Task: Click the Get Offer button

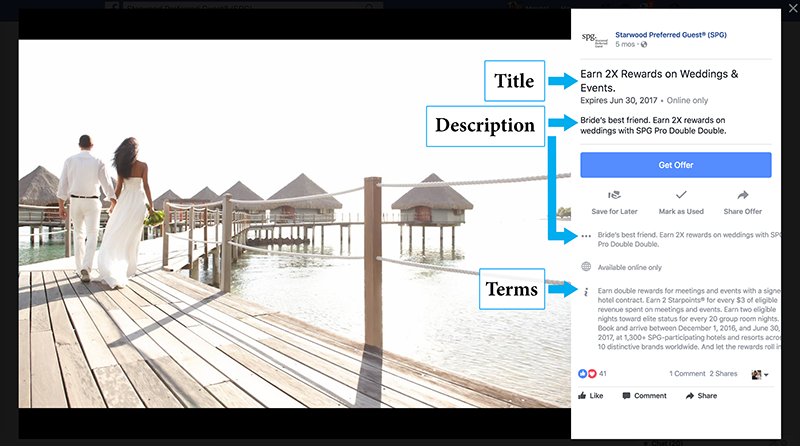Action: coord(676,165)
